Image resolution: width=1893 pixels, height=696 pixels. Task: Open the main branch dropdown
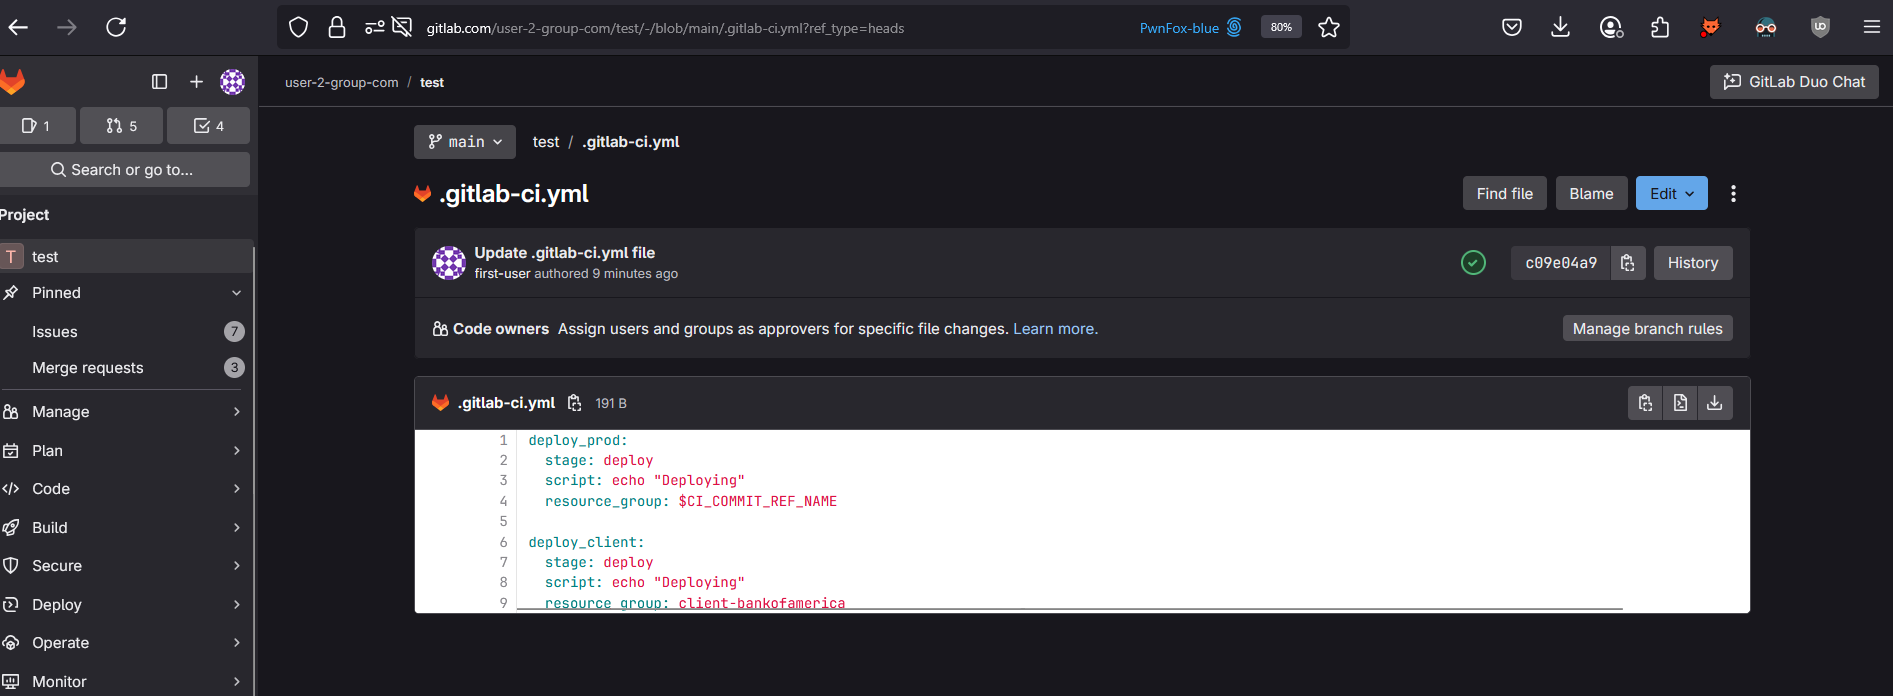tap(465, 142)
